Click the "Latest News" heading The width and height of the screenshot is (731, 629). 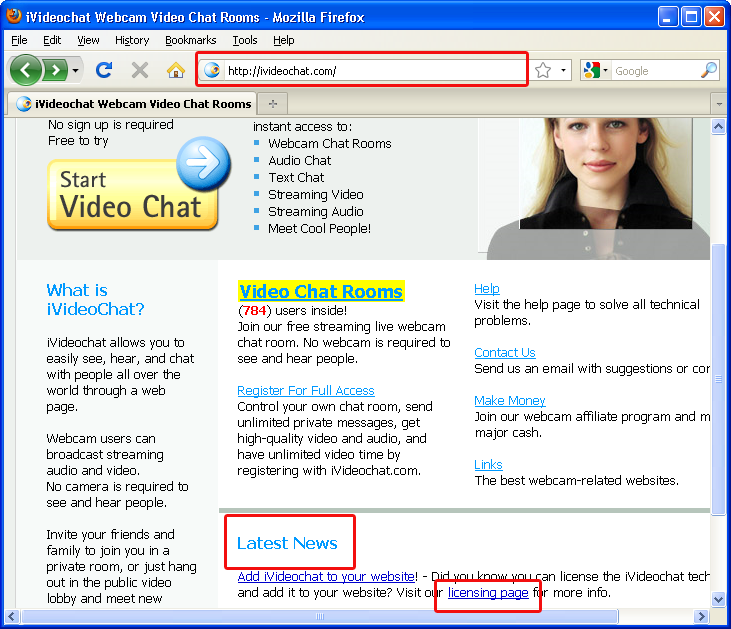(x=287, y=543)
